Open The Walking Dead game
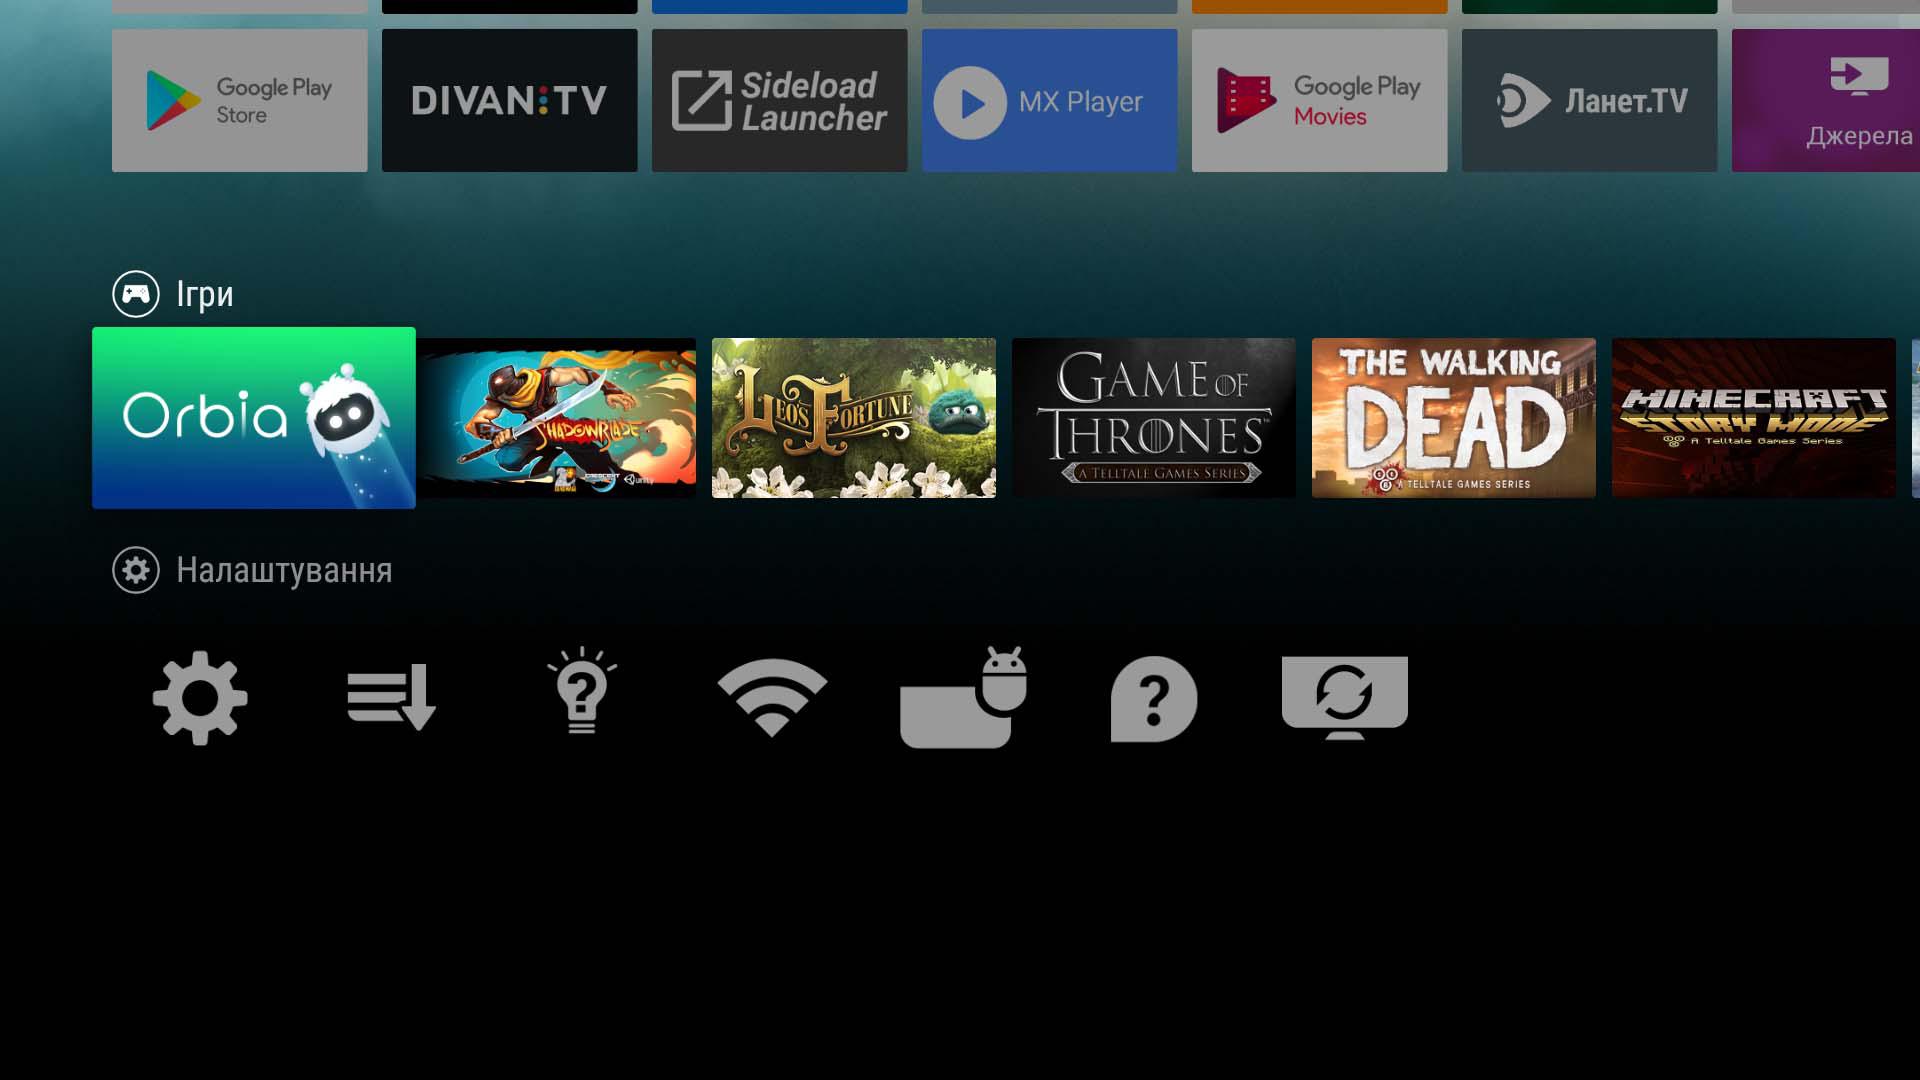The image size is (1920, 1080). point(1453,418)
